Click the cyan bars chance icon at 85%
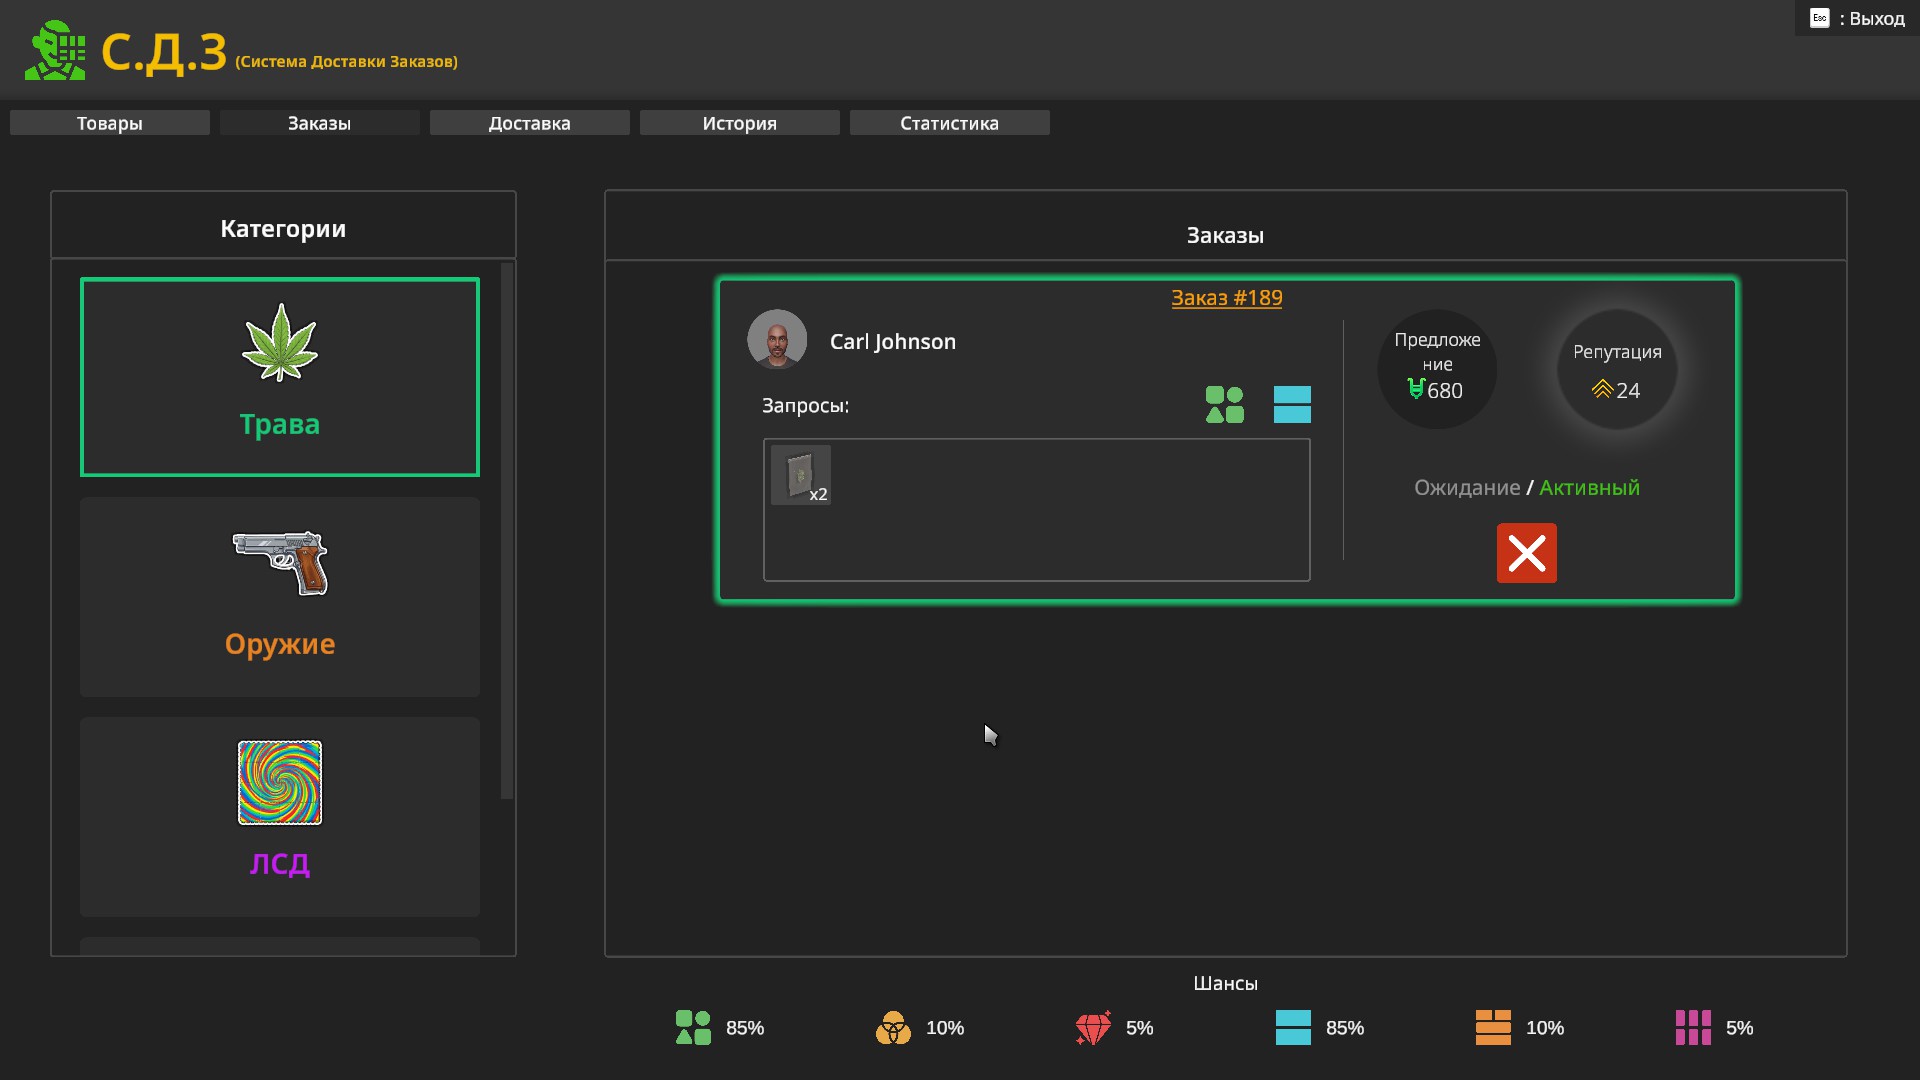 coord(1293,1027)
